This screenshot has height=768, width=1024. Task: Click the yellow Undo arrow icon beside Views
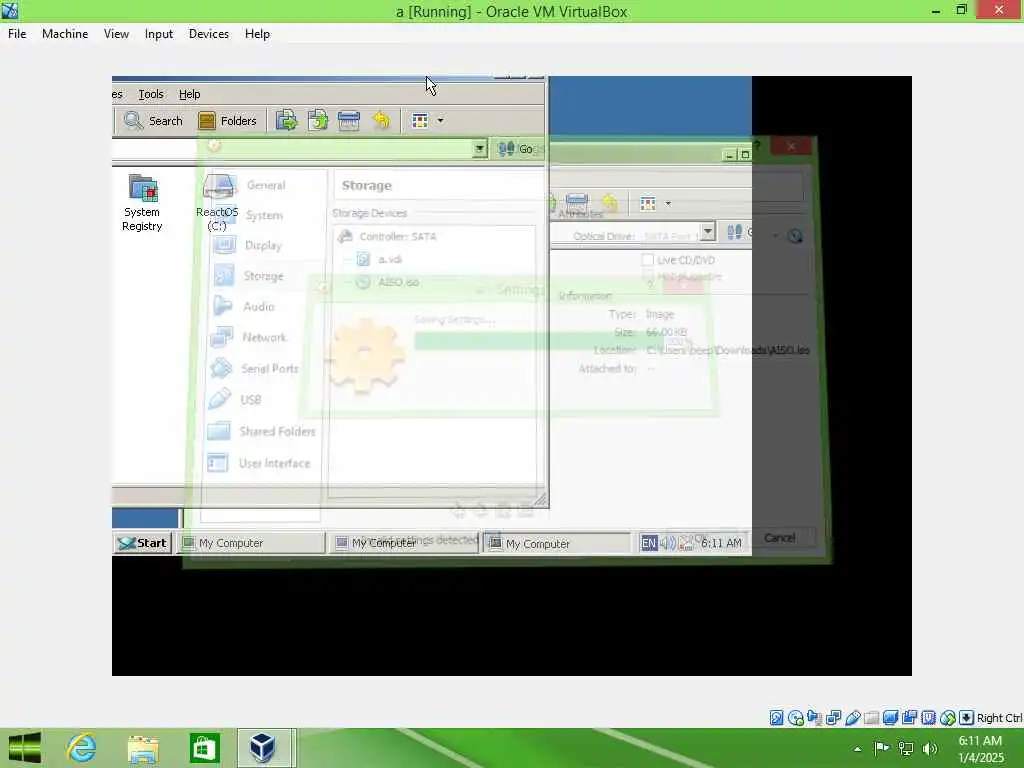(x=381, y=120)
